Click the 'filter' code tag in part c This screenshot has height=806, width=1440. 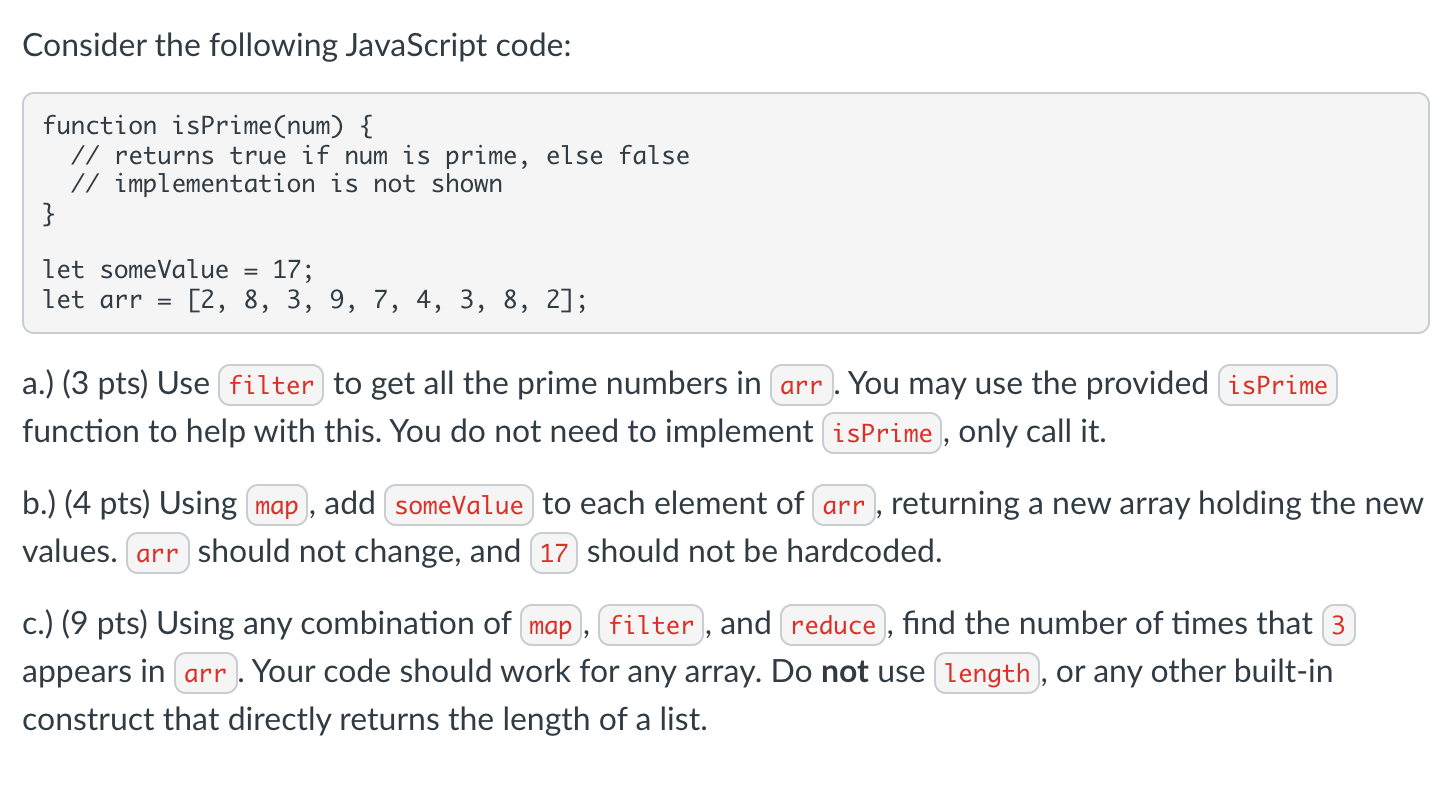(651, 626)
